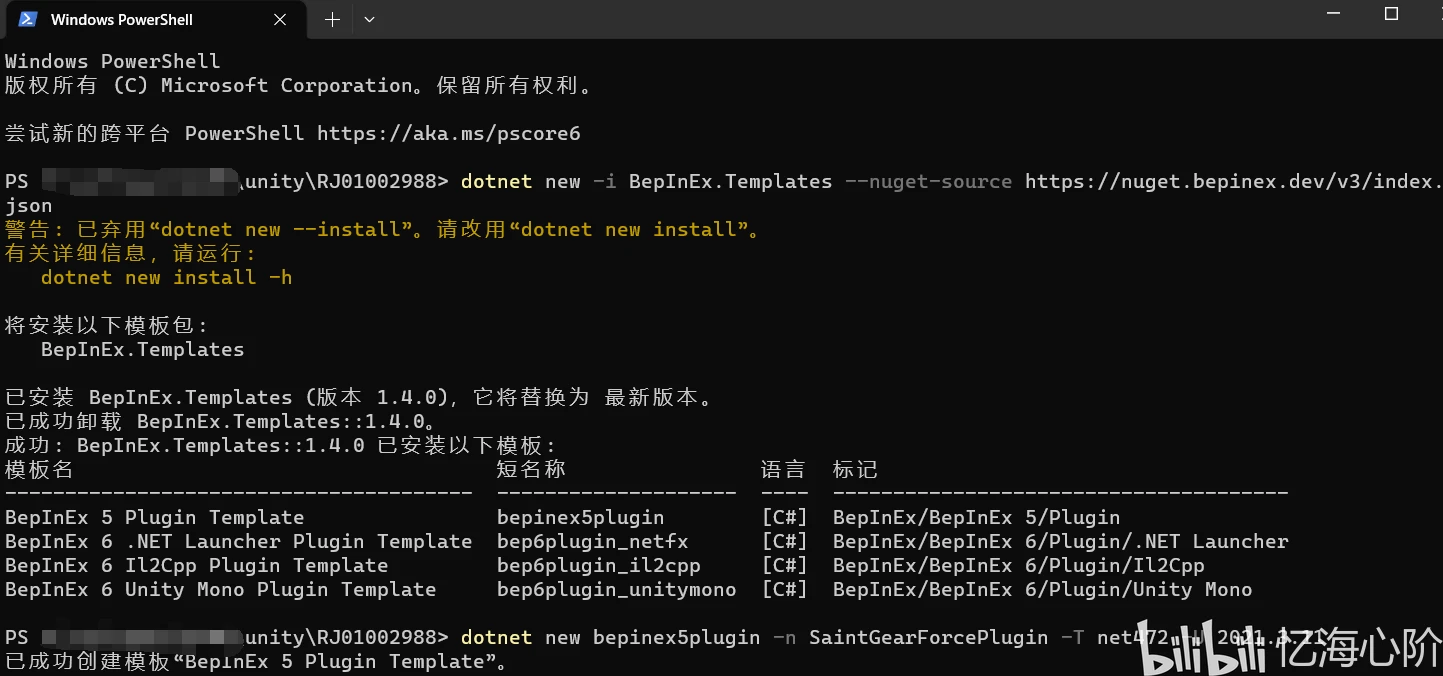Click the bep6plugin_il2cpp short name
The width and height of the screenshot is (1443, 676).
598,565
